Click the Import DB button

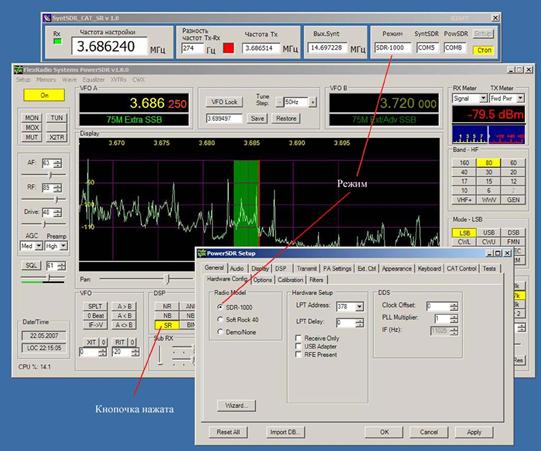tap(285, 432)
